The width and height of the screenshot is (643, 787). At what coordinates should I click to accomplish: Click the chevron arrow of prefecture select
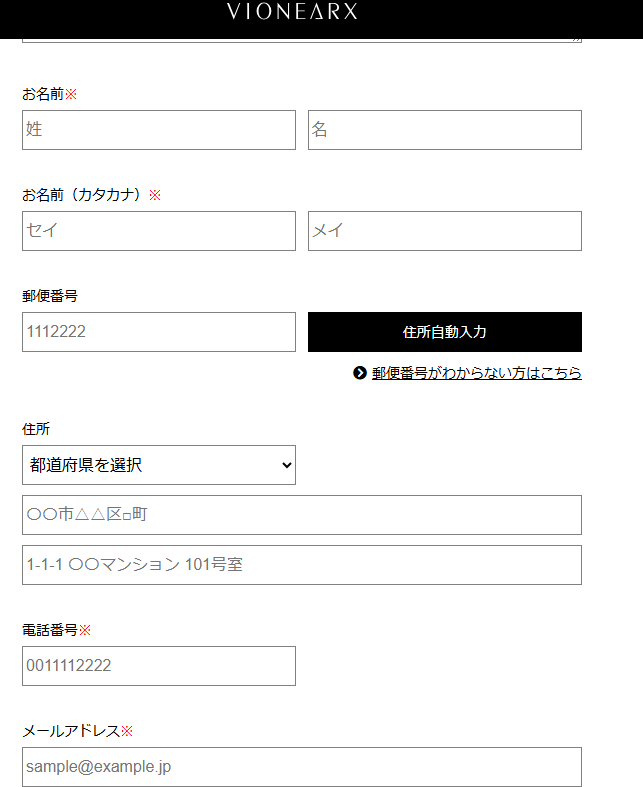click(287, 465)
